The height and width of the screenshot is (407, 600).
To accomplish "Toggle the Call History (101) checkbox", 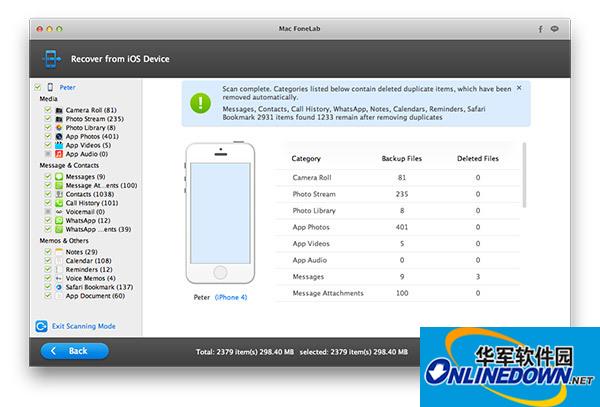I will [48, 203].
